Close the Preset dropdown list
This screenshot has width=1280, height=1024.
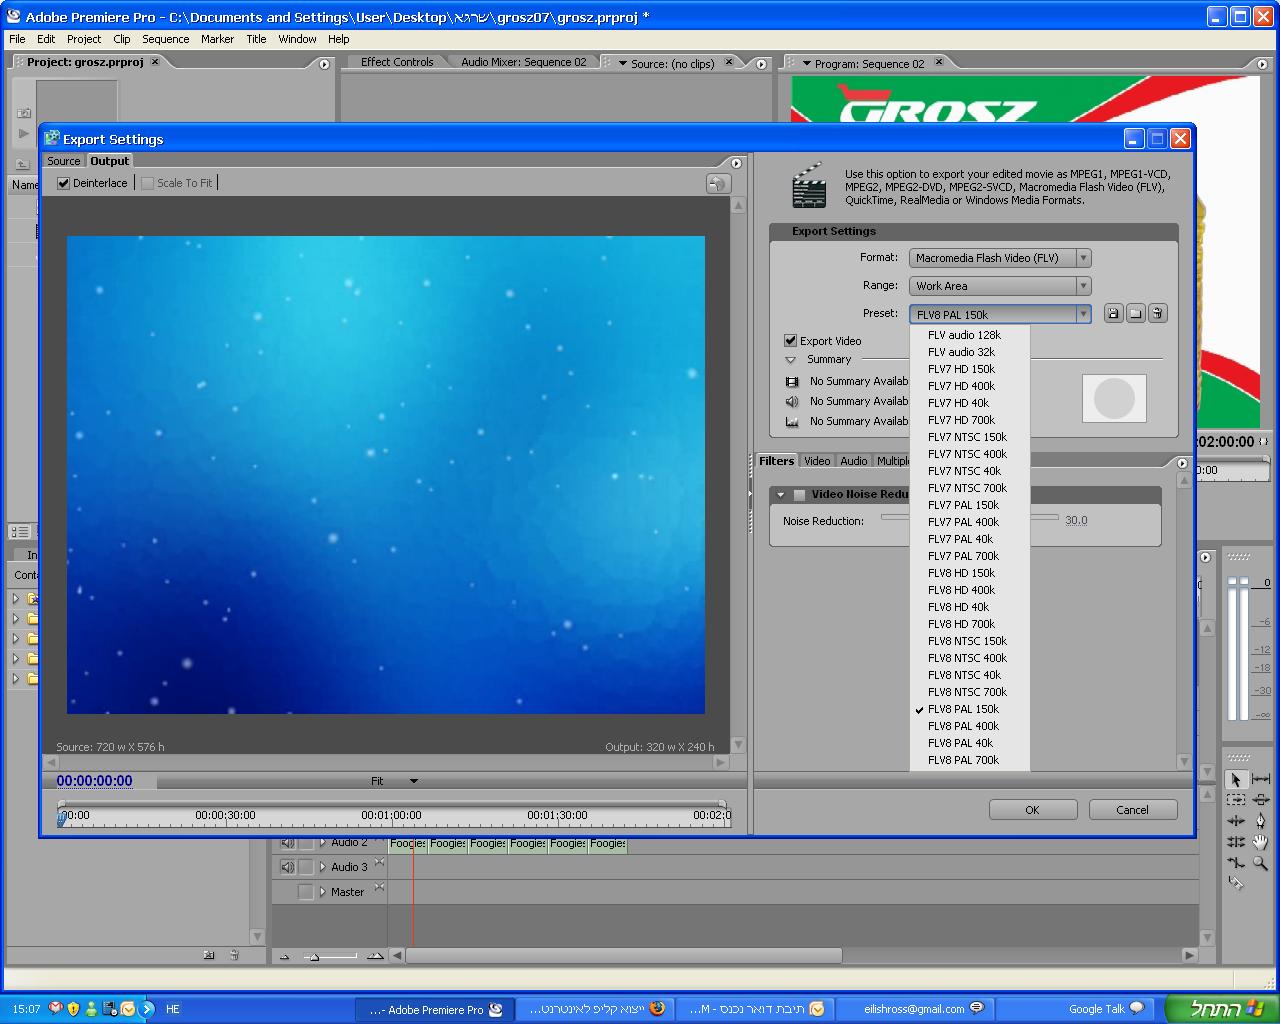pyautogui.click(x=1083, y=314)
